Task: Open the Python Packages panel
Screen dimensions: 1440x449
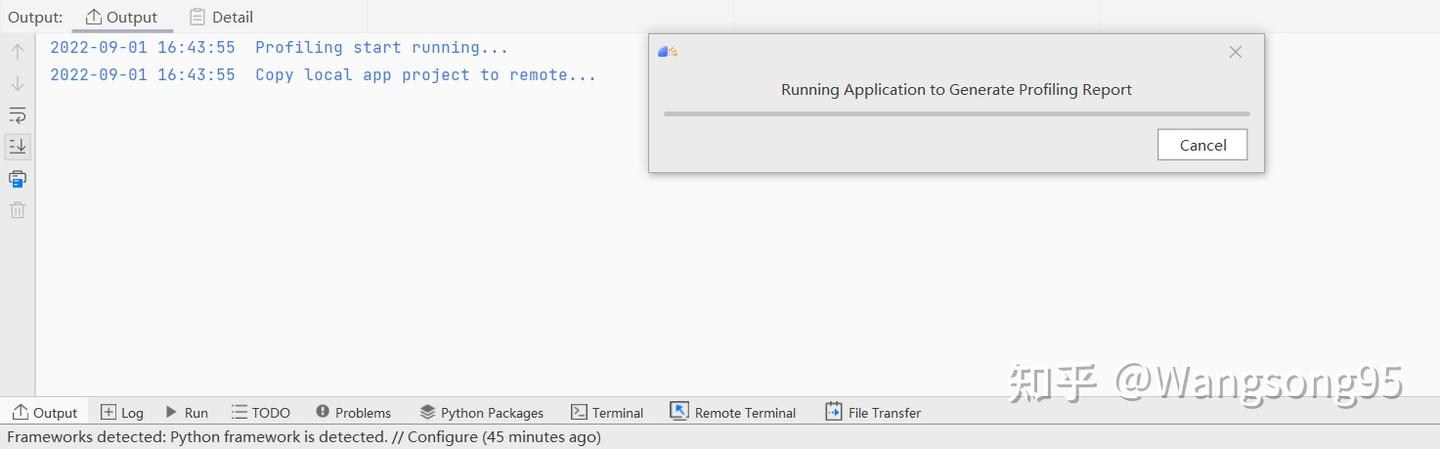Action: [481, 412]
